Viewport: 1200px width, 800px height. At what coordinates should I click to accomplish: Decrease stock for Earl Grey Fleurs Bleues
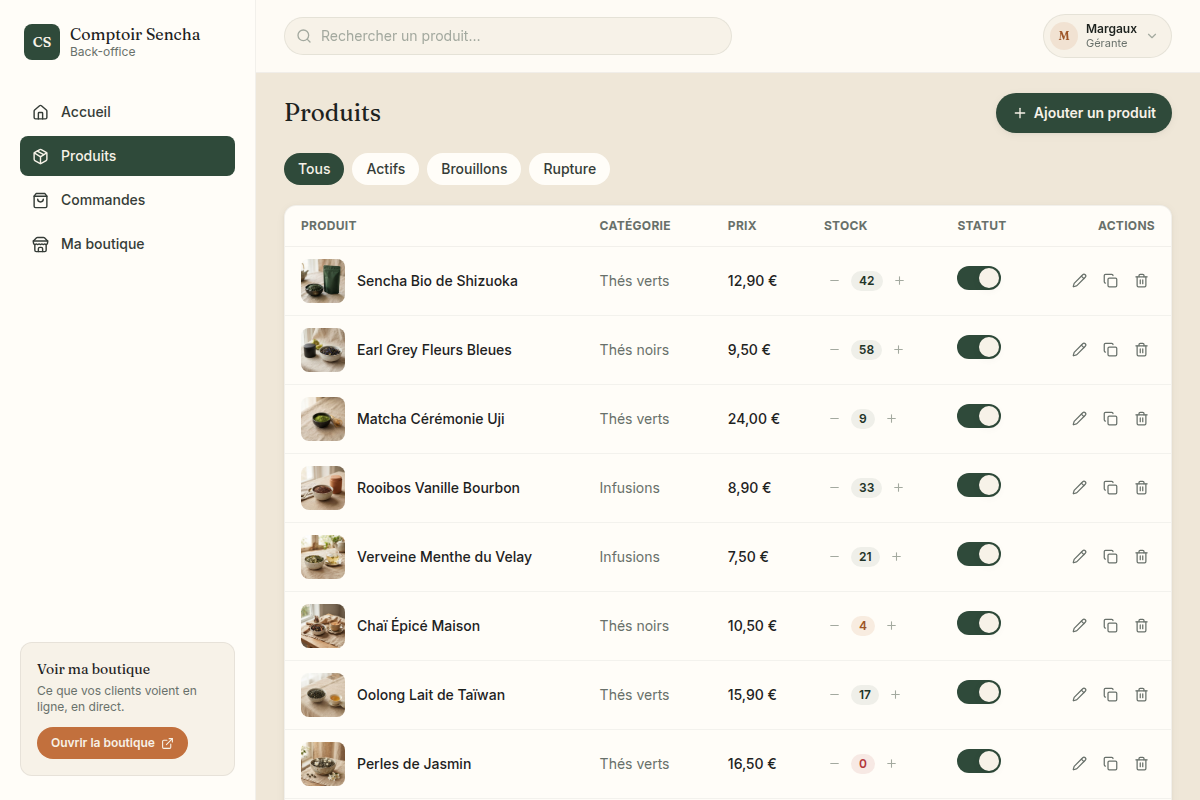click(834, 350)
